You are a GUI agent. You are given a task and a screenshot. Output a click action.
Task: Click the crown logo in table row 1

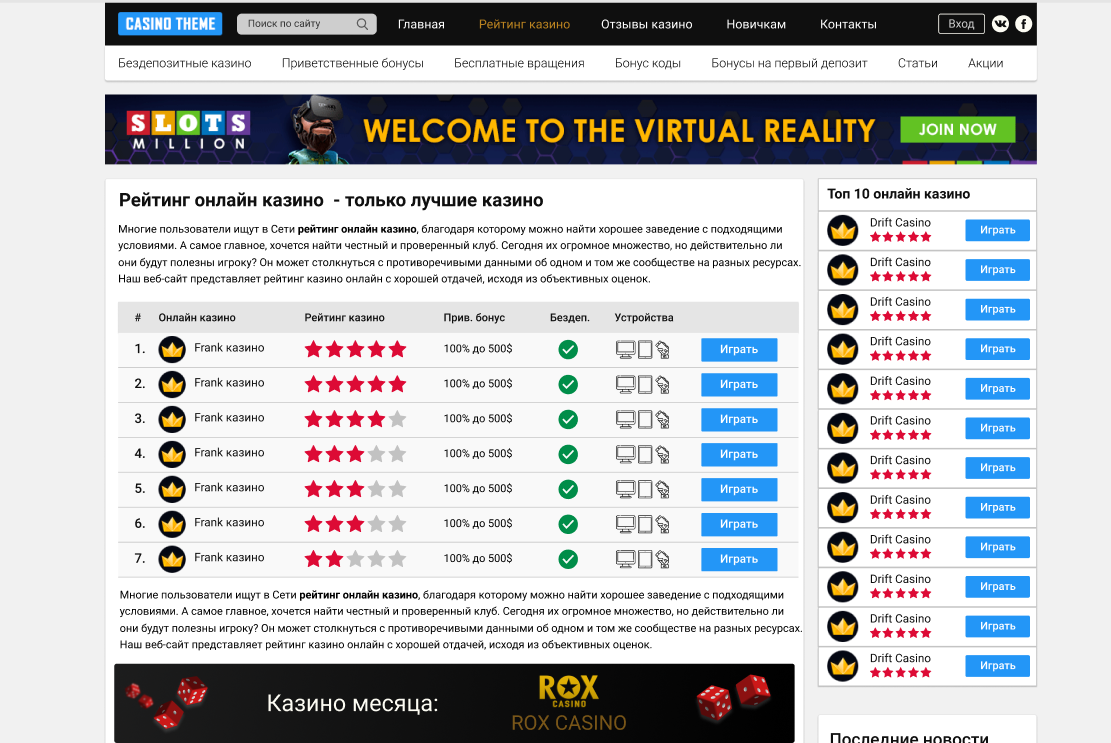171,349
